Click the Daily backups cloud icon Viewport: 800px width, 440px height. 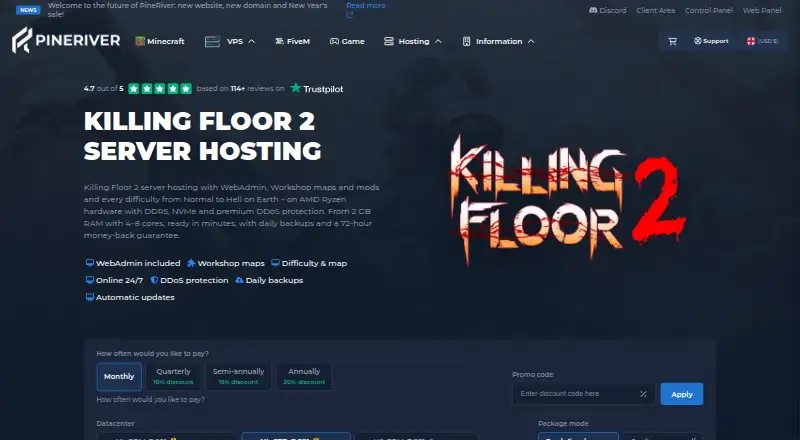239,280
